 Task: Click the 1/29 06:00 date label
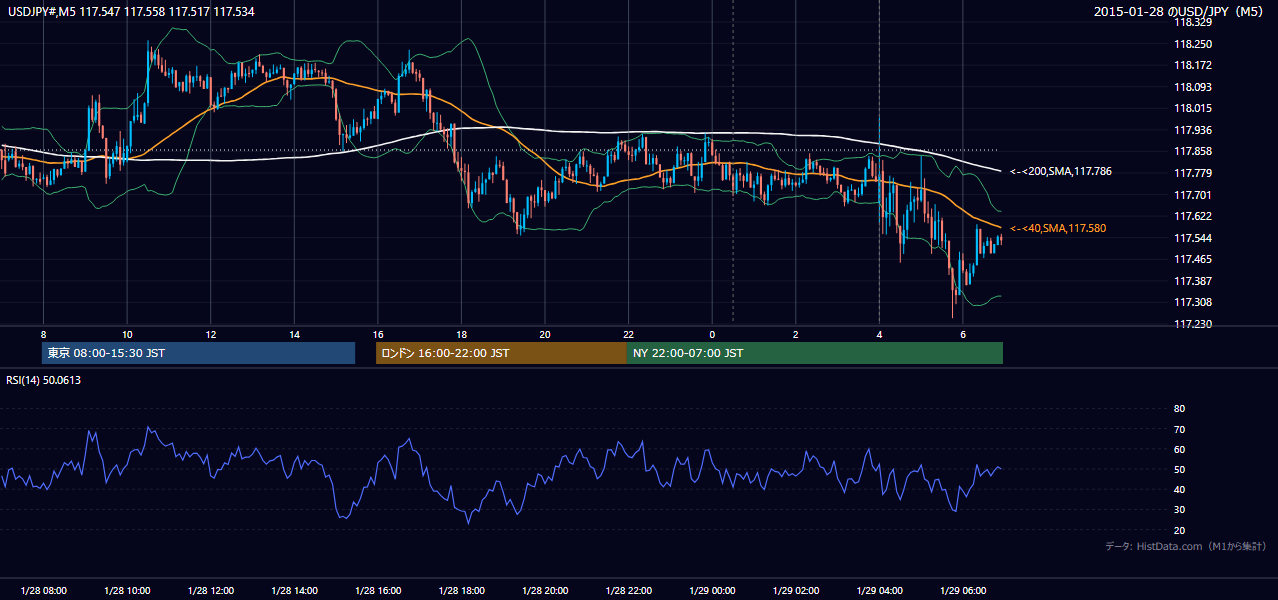963,591
